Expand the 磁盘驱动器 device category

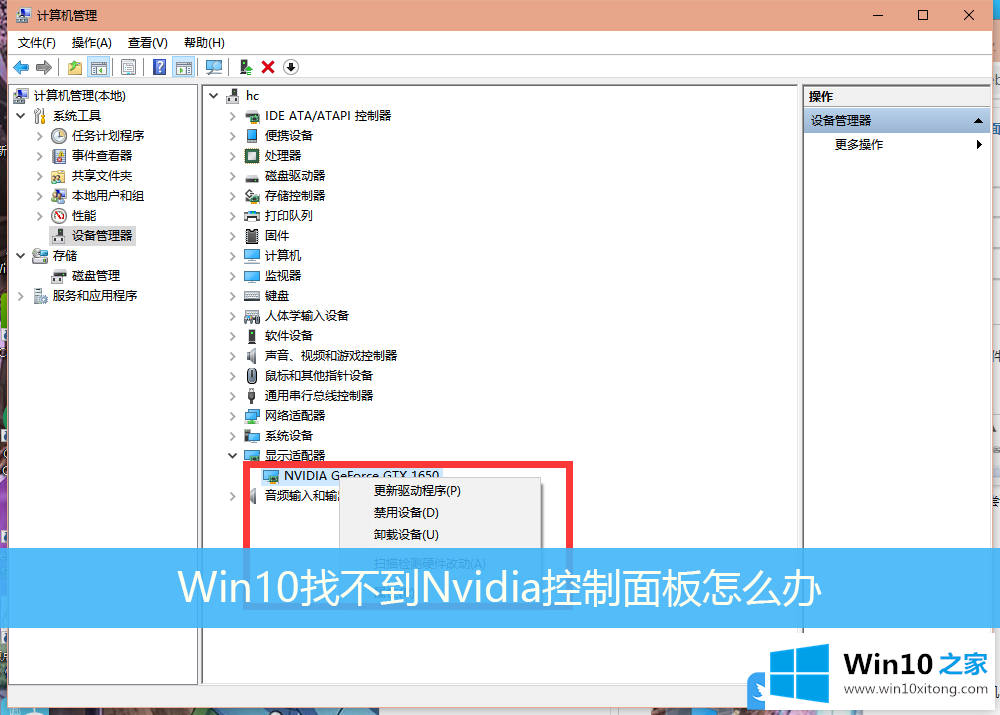[x=233, y=176]
